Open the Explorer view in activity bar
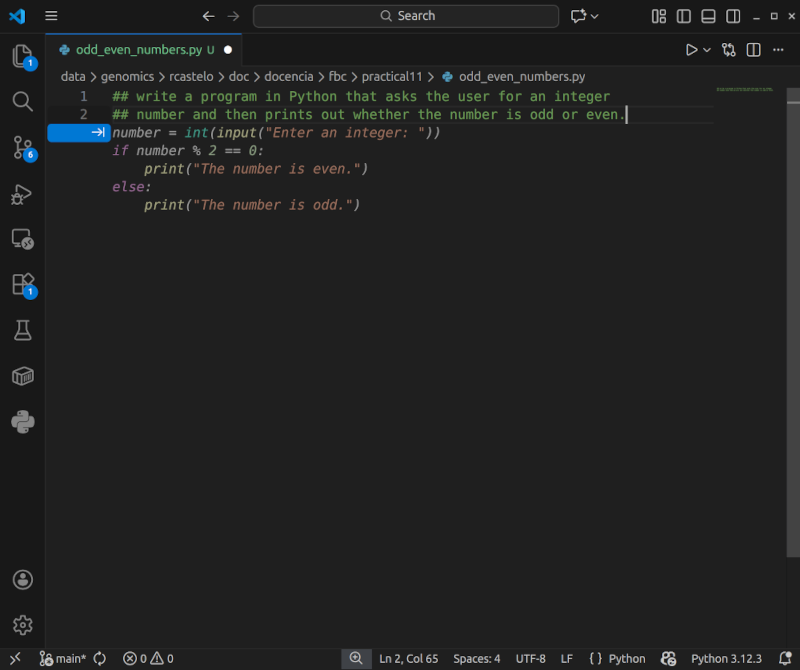The image size is (800, 670). click(x=22, y=57)
